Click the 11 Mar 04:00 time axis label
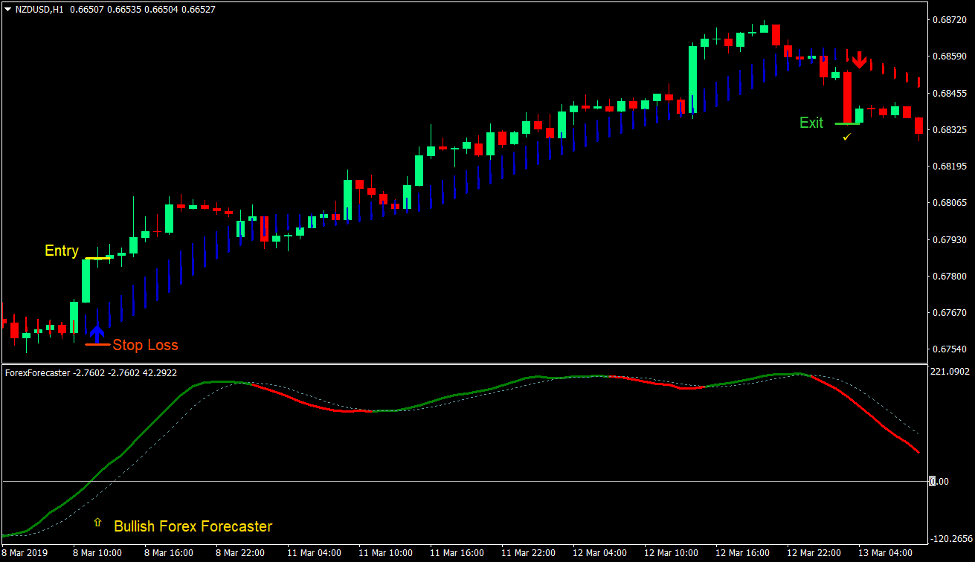Viewport: 977px width, 562px height. click(314, 552)
